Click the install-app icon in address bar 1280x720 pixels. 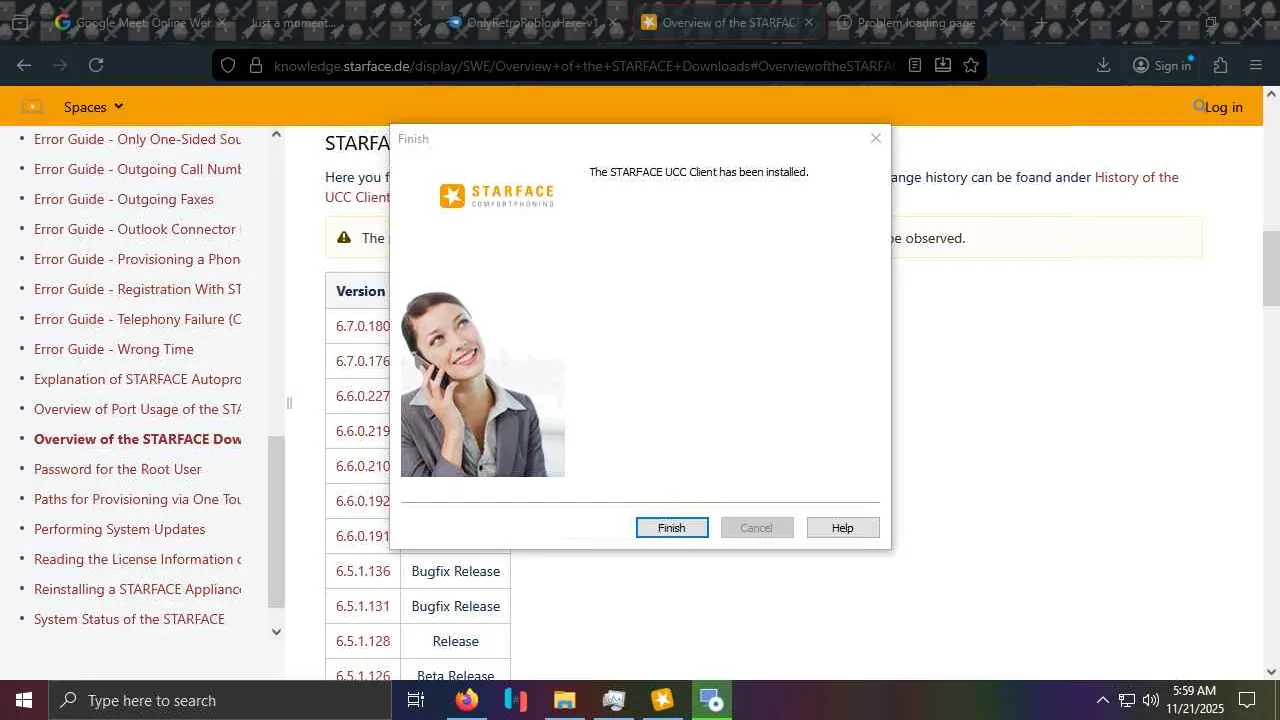pyautogui.click(x=943, y=65)
